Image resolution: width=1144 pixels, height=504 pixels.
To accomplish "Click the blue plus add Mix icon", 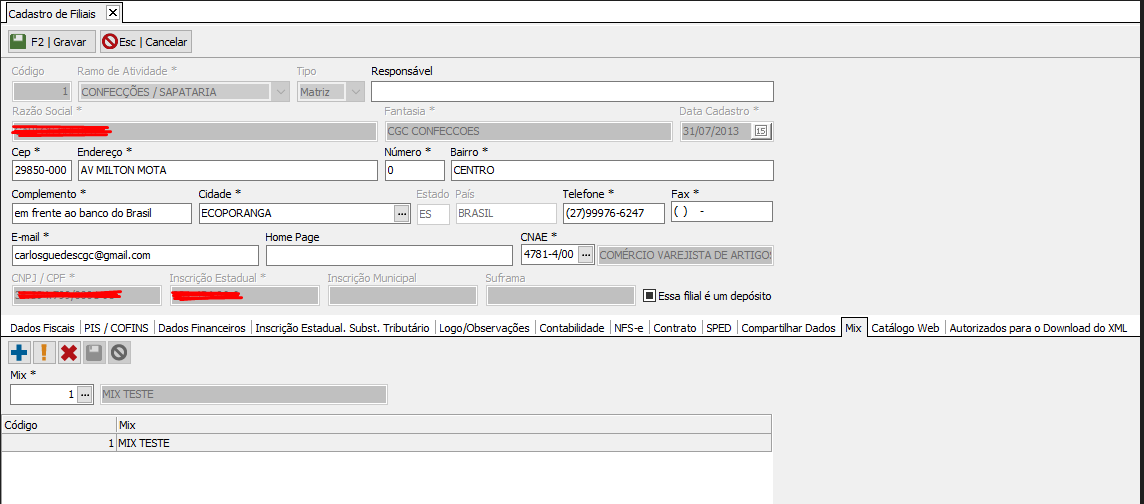I will pyautogui.click(x=19, y=352).
